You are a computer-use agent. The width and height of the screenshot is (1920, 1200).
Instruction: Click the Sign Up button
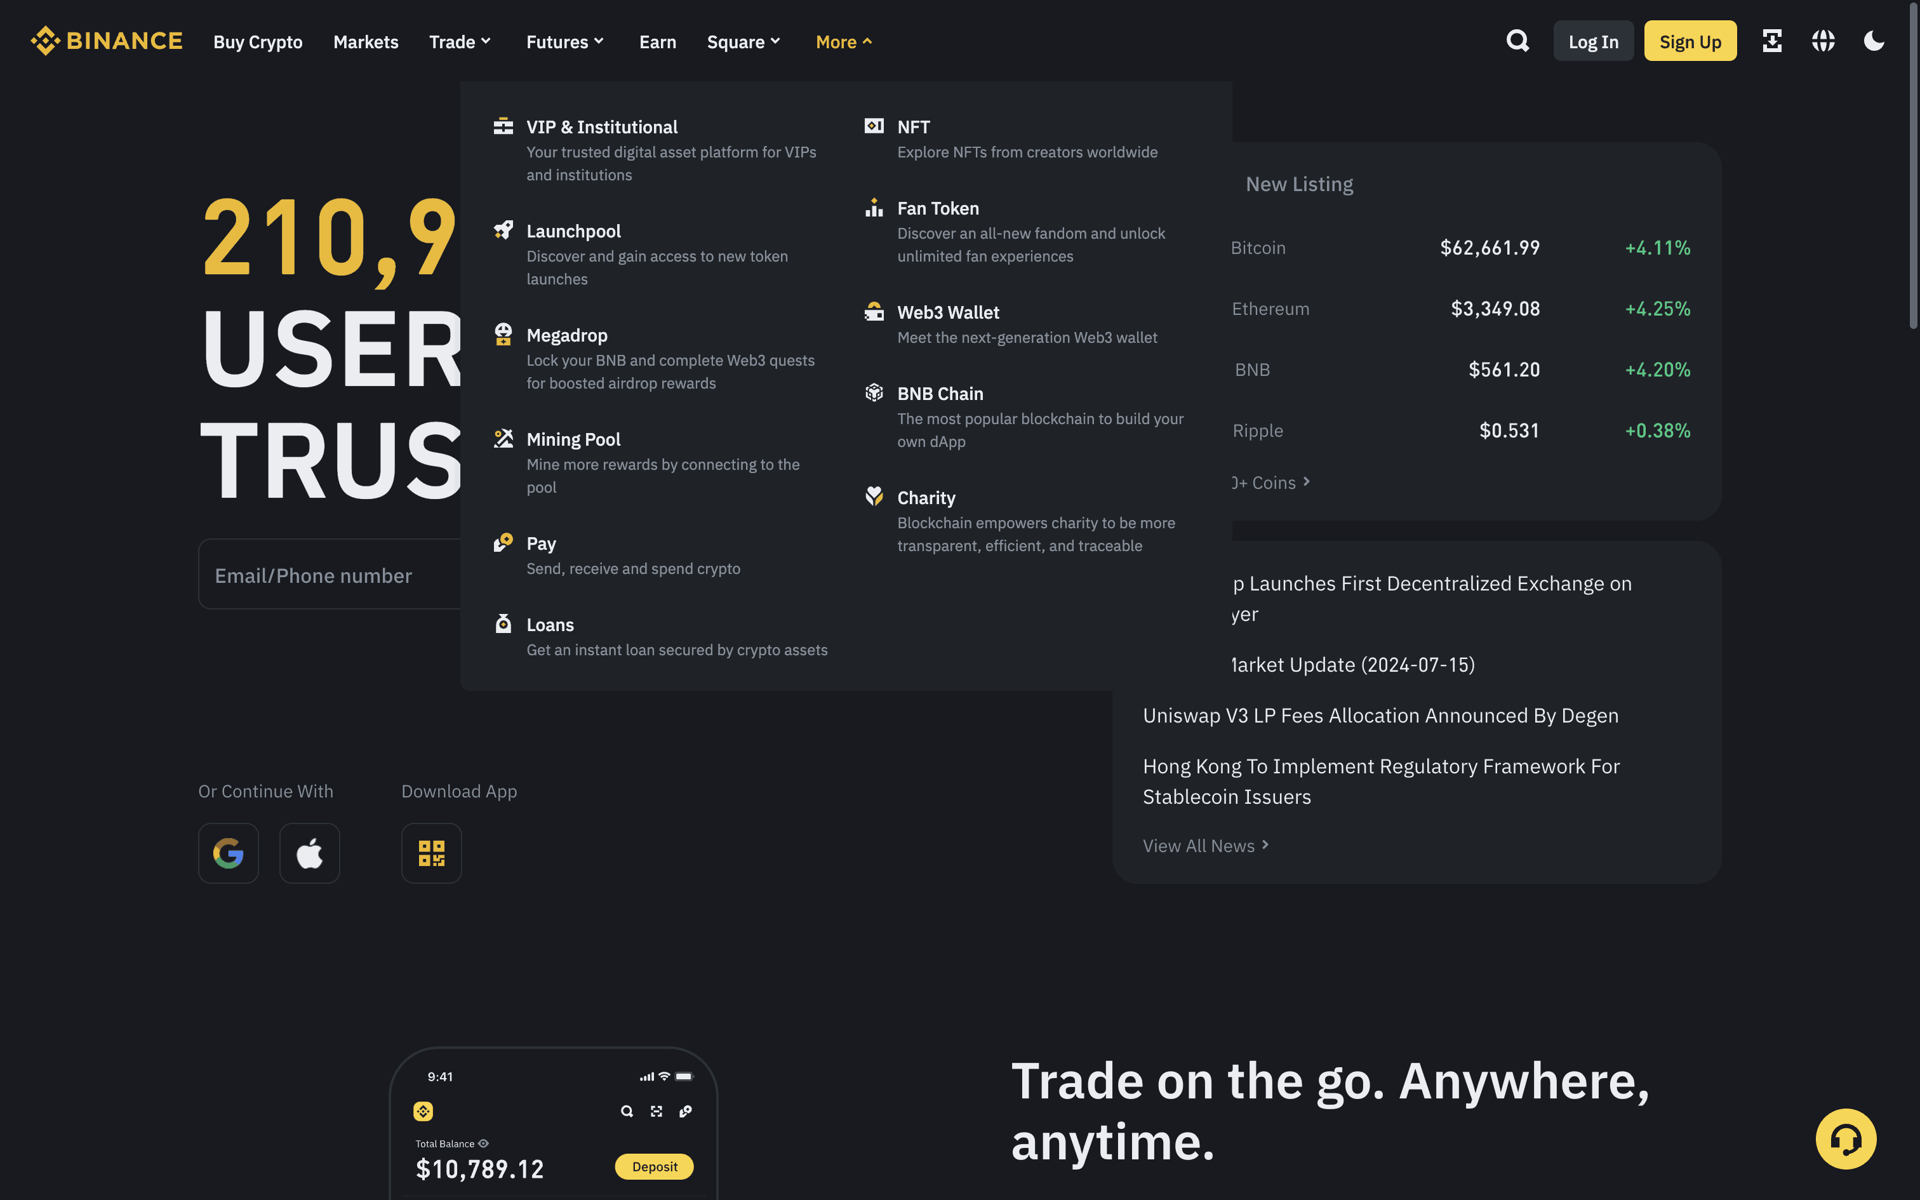(x=1690, y=41)
